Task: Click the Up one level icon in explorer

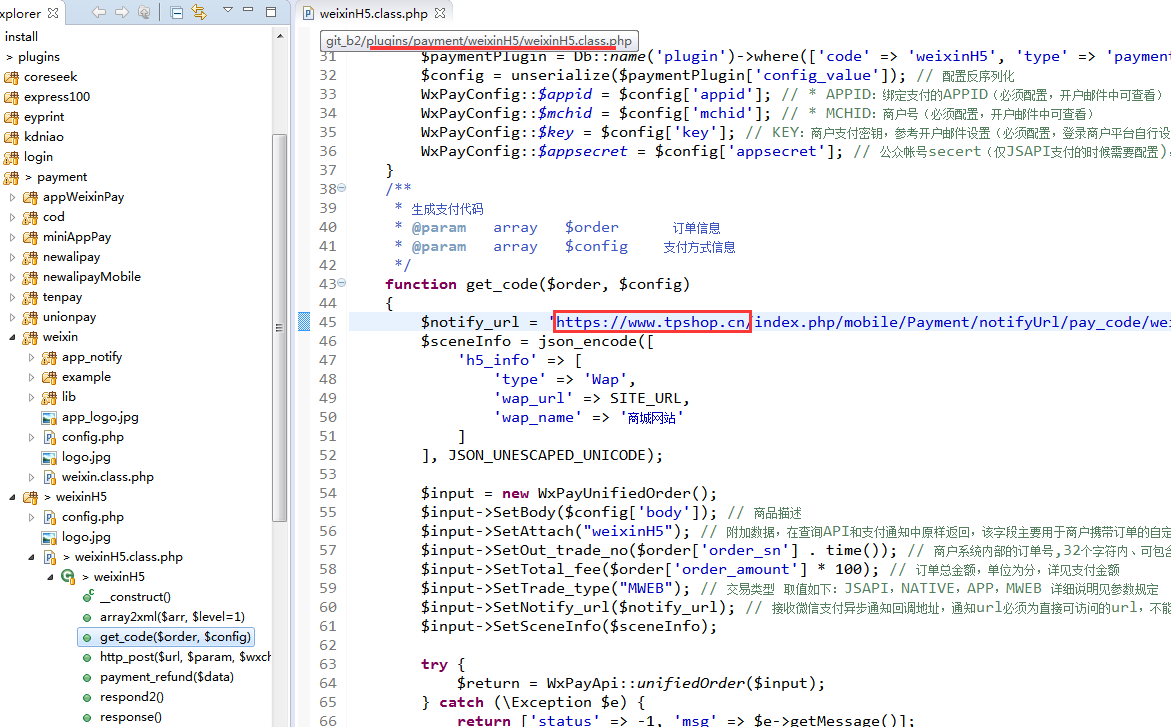Action: point(144,13)
